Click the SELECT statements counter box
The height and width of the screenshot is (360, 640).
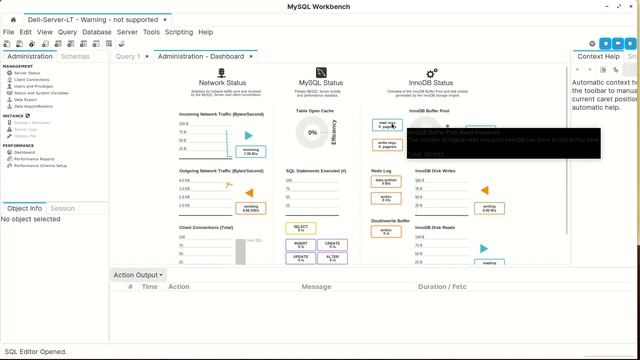(x=301, y=228)
